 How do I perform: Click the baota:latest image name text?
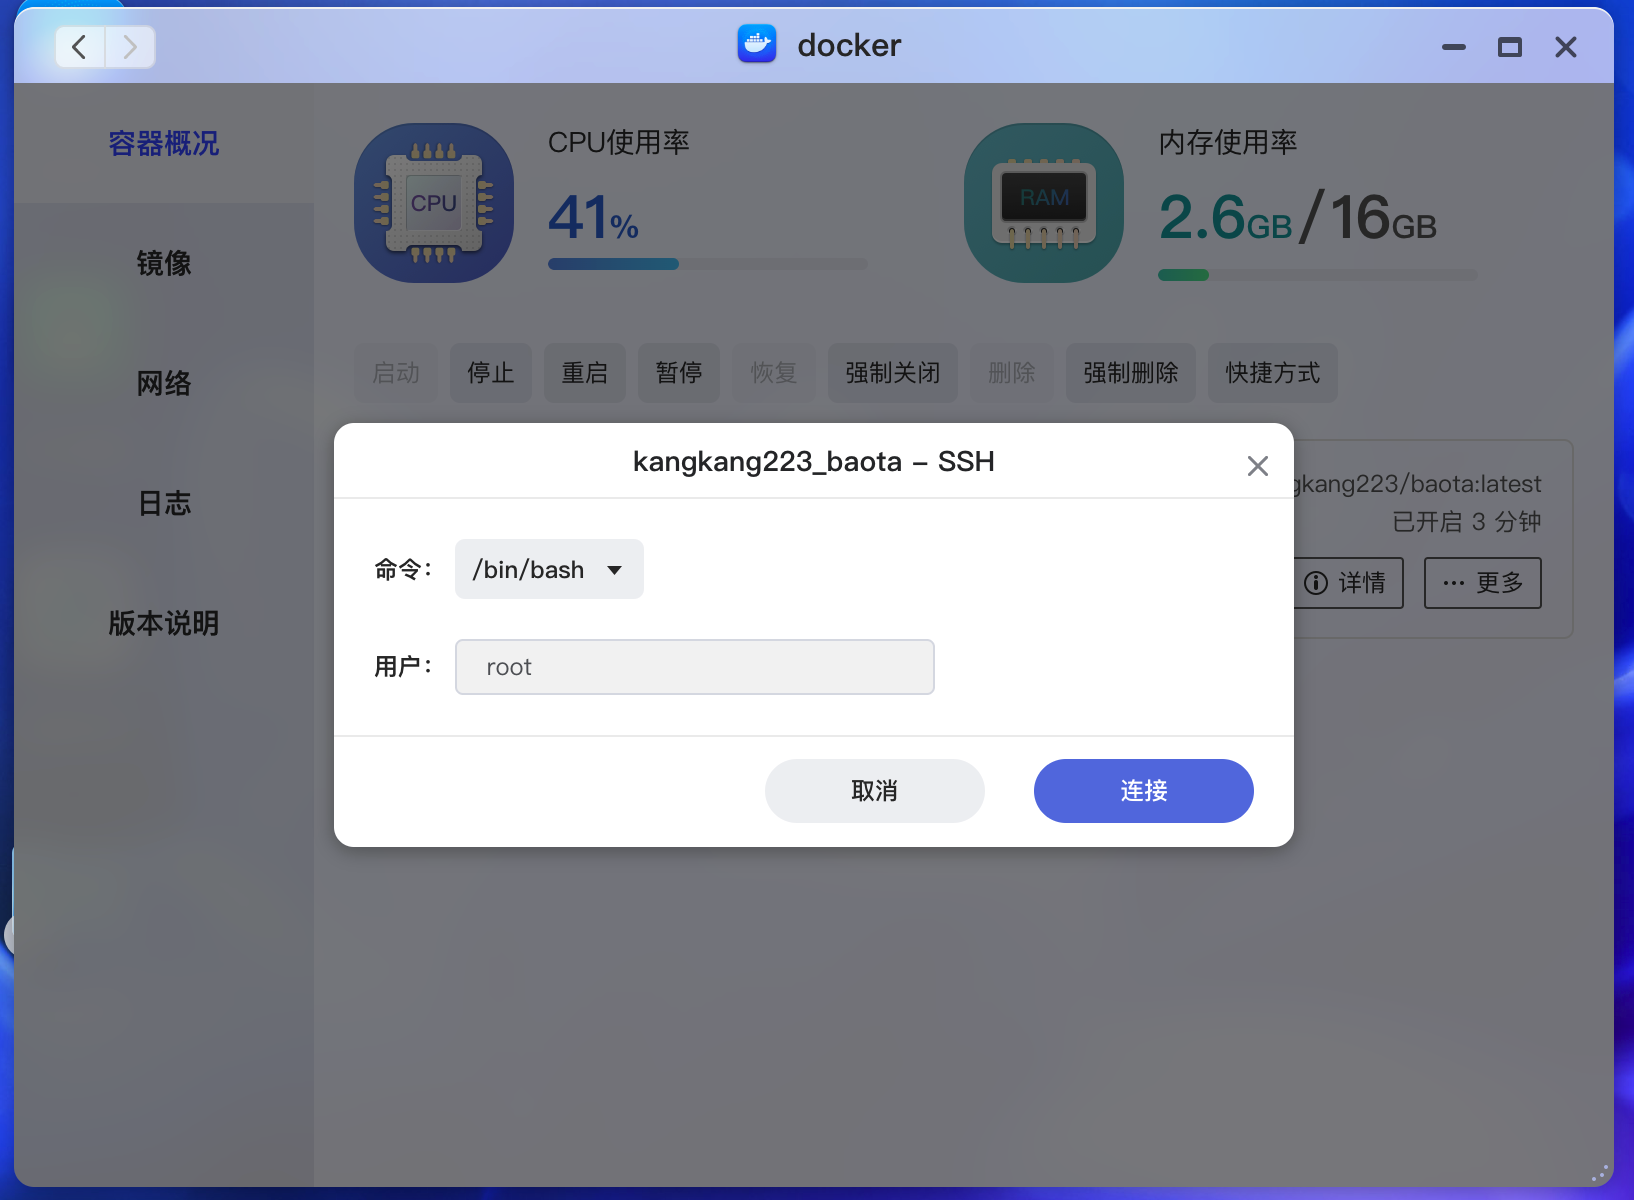(x=1420, y=484)
